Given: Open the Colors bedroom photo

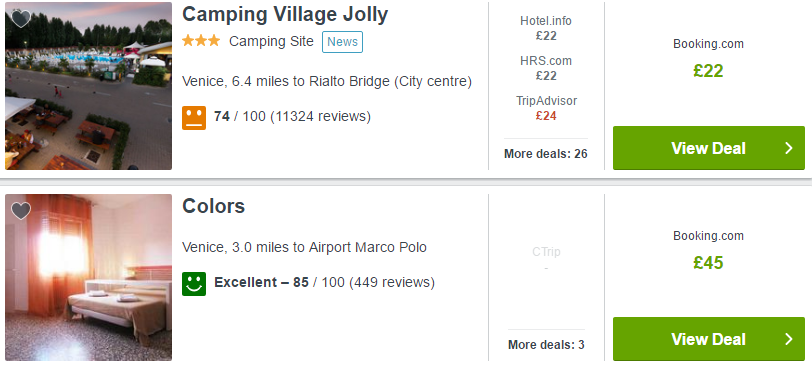Looking at the screenshot, I should tap(89, 277).
